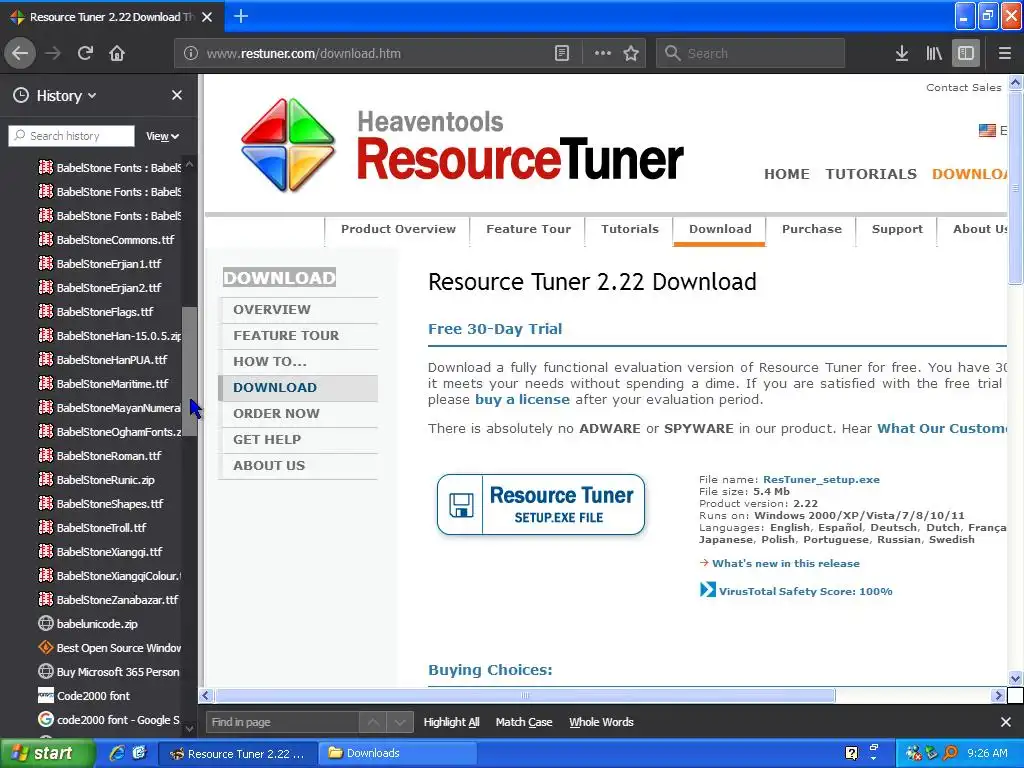Click the system tray clock 9:26 AM
The width and height of the screenshot is (1024, 768).
coord(987,754)
